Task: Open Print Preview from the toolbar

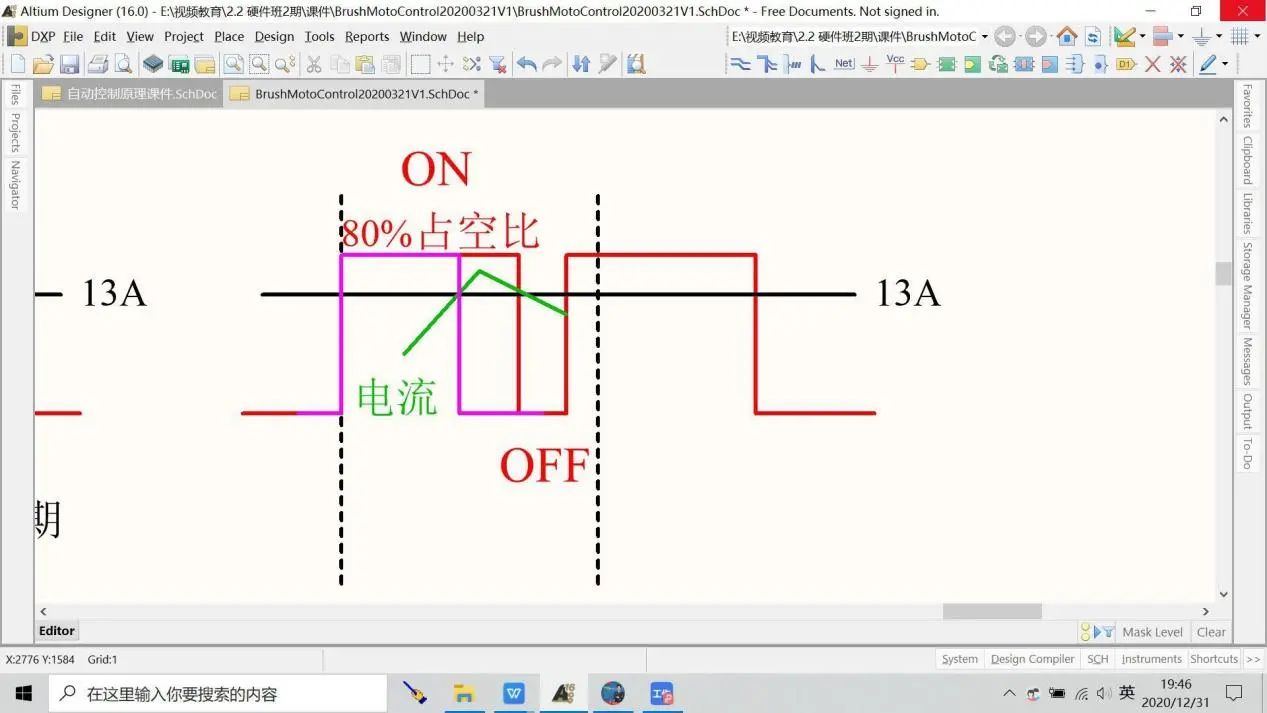Action: [123, 64]
